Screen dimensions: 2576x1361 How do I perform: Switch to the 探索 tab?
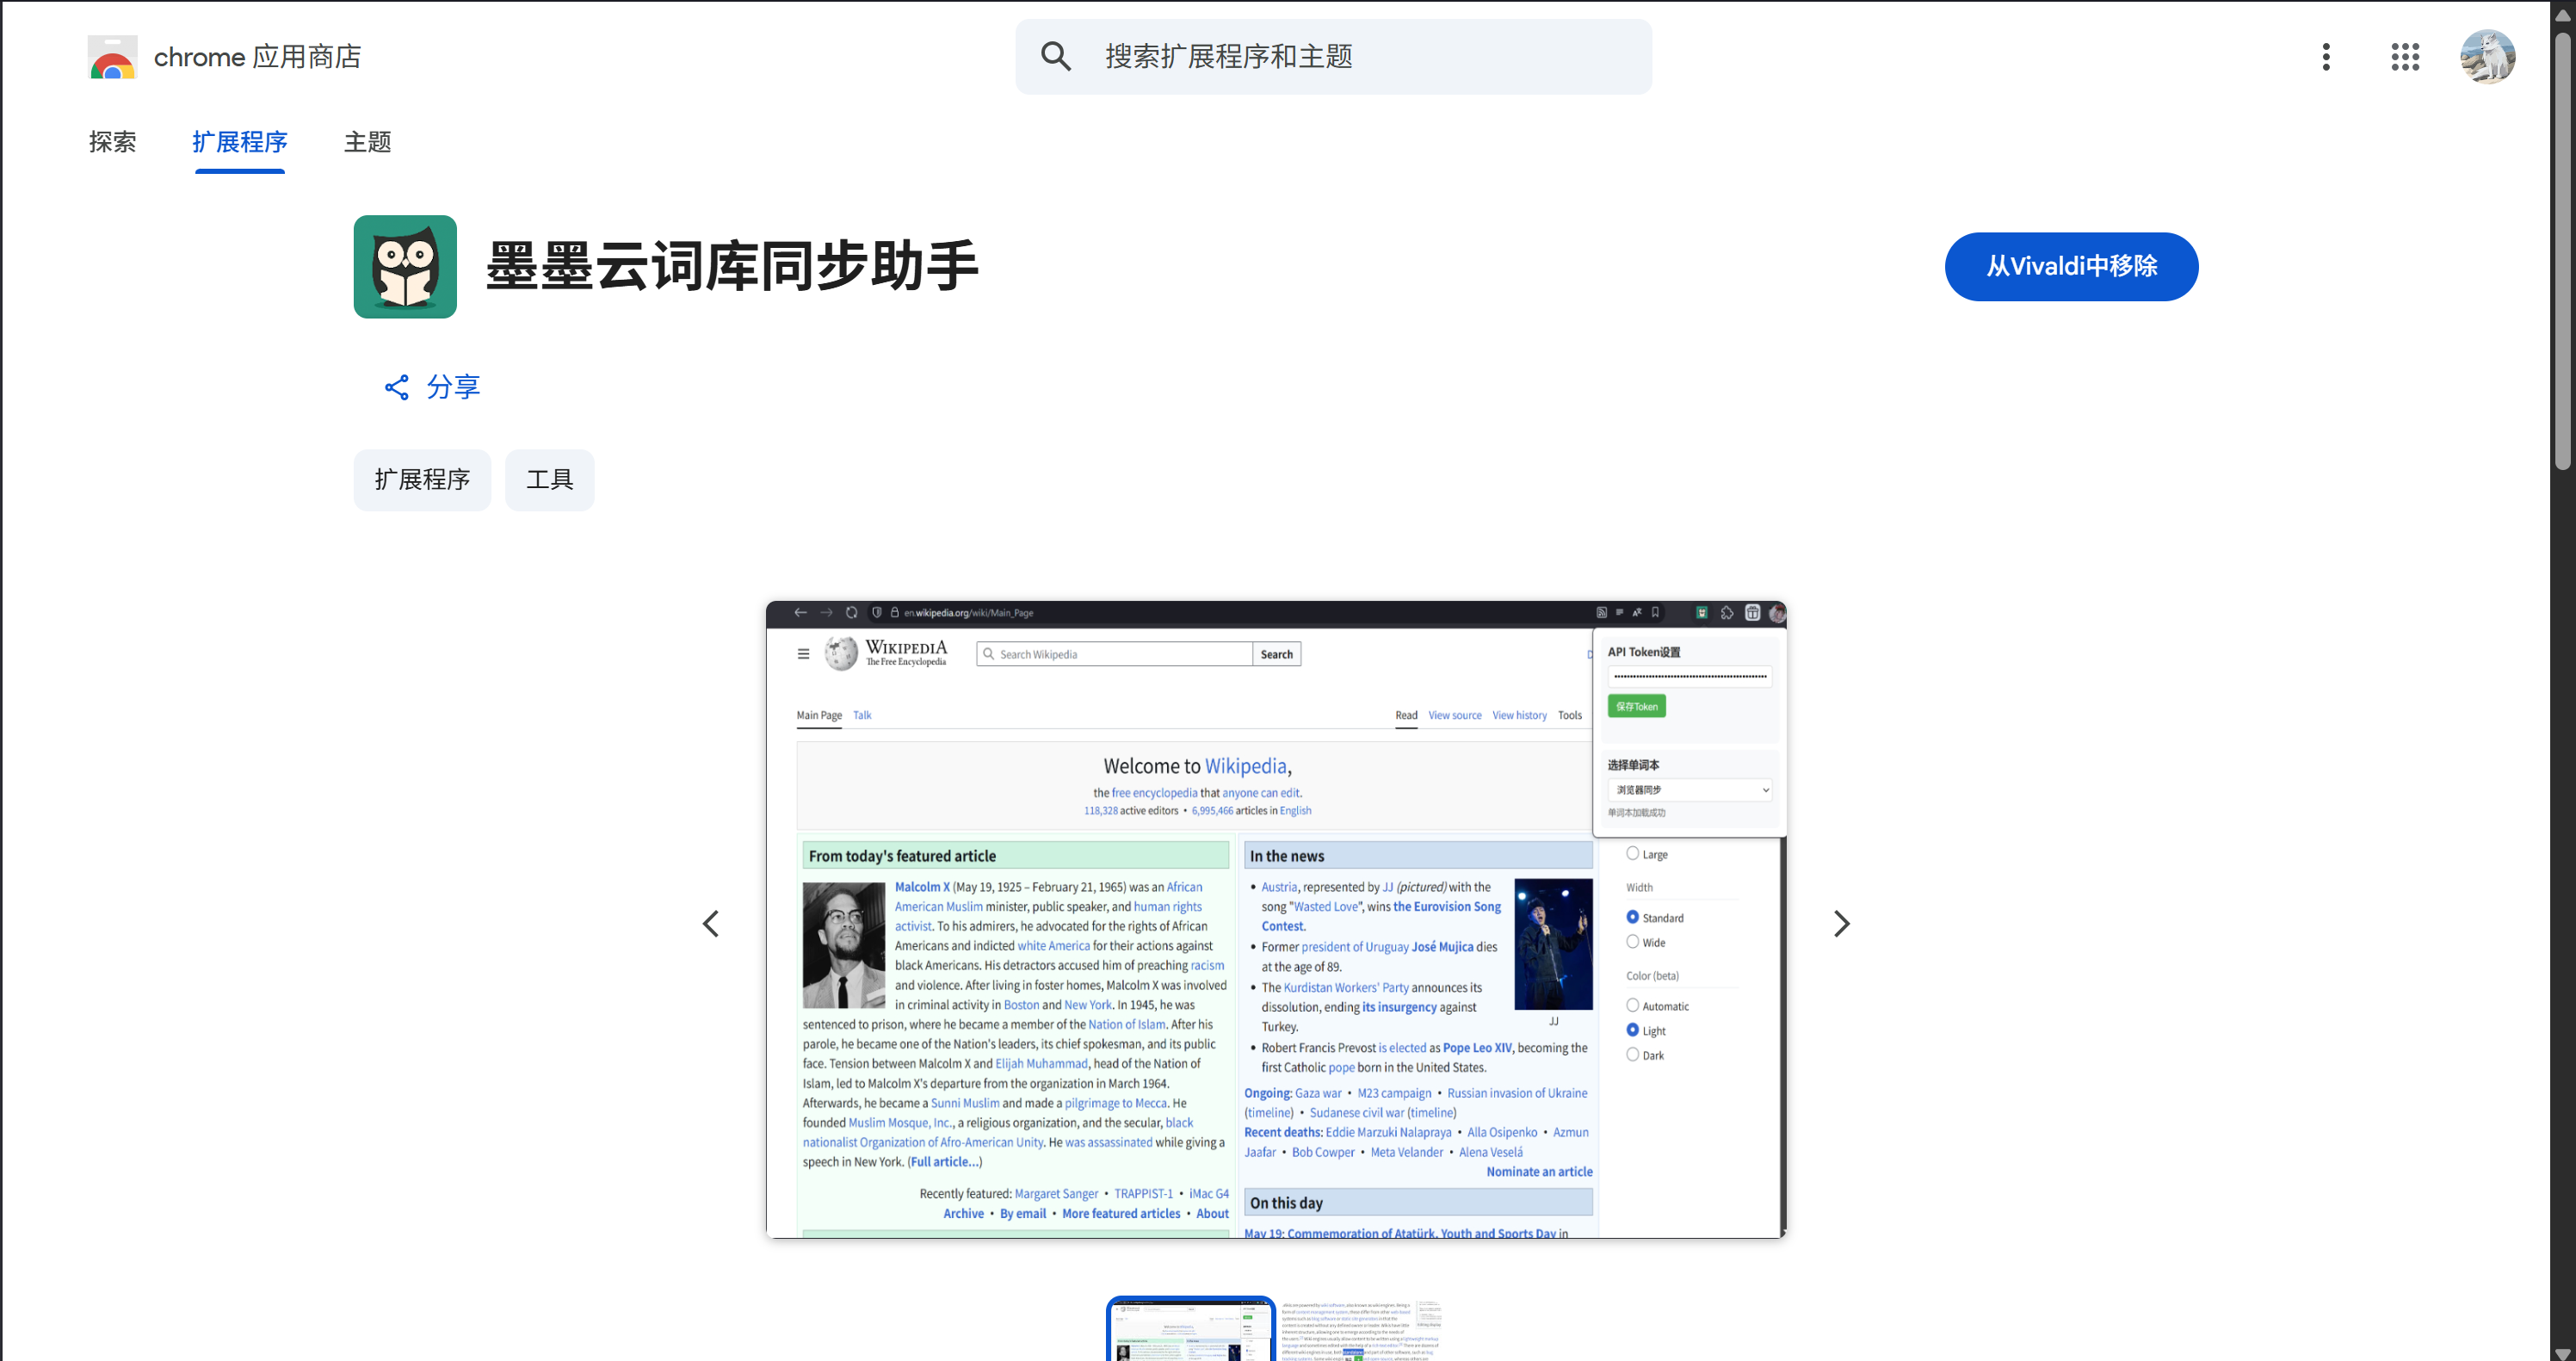[x=112, y=142]
